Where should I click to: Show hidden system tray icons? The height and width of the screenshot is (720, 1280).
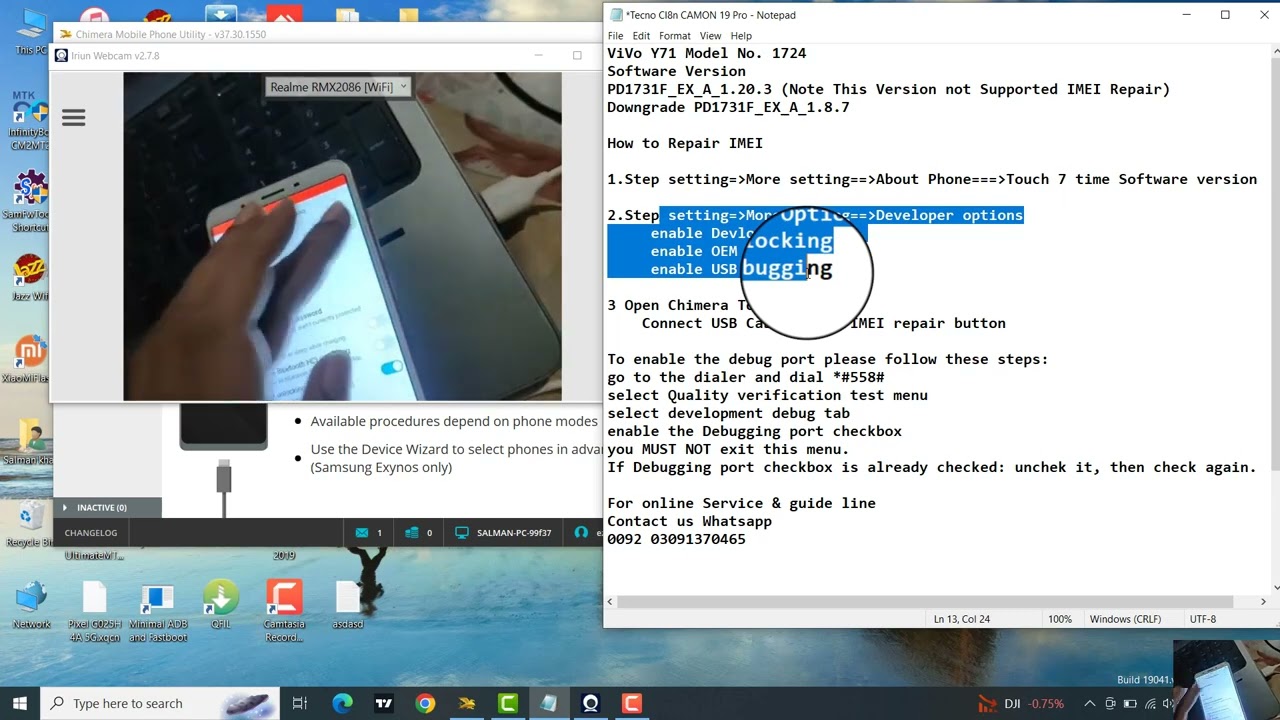(1090, 703)
